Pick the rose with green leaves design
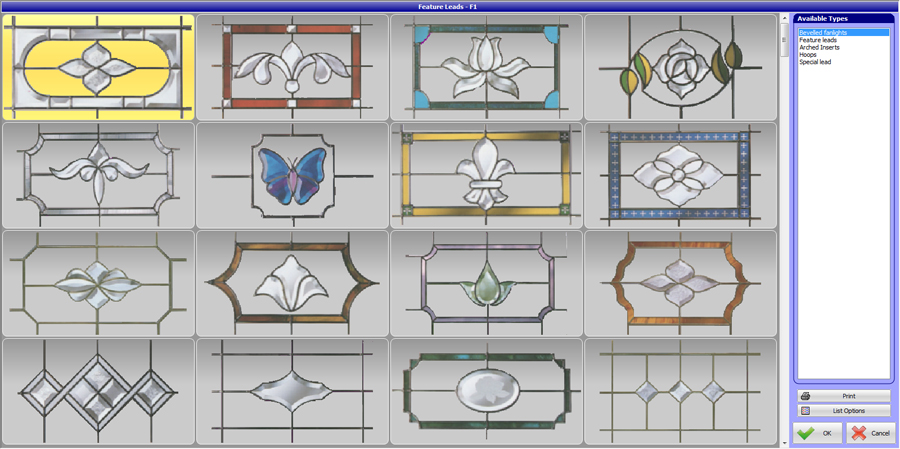This screenshot has height=449, width=900. click(x=680, y=68)
